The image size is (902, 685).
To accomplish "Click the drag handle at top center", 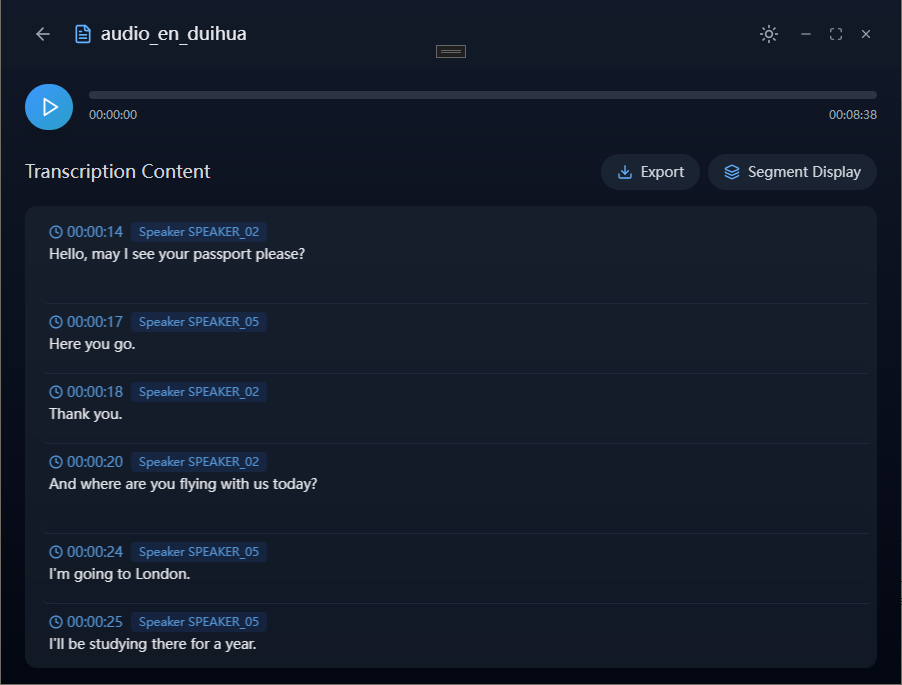I will click(x=451, y=52).
